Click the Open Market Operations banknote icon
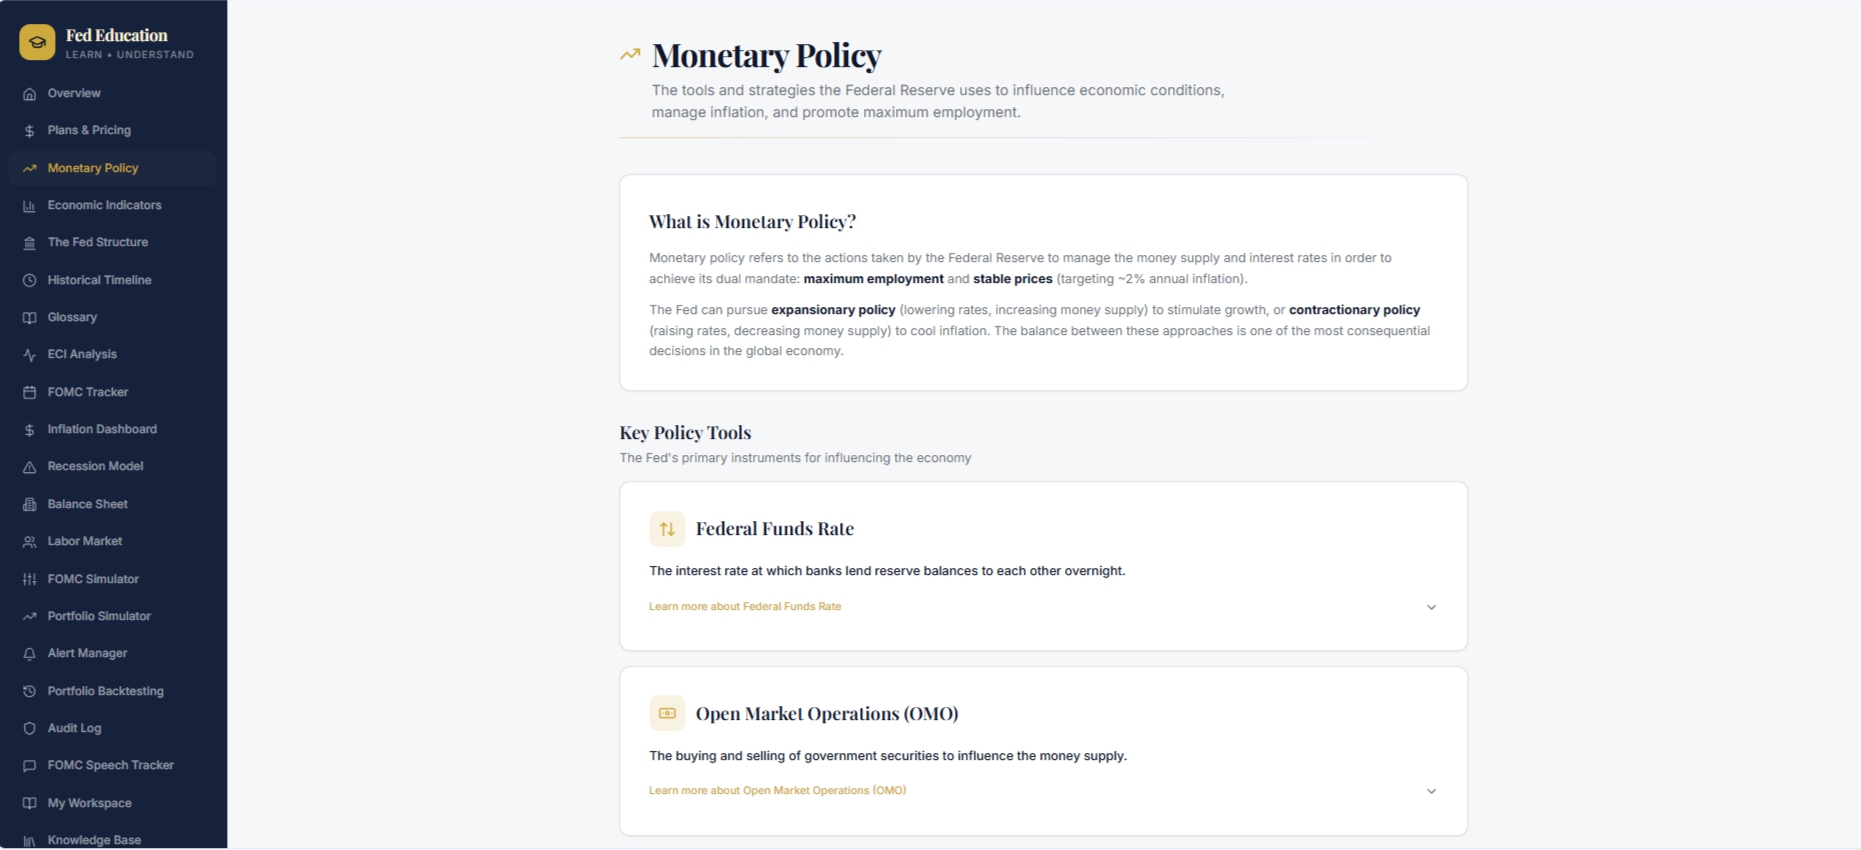Screen dimensions: 1861x850 [x=667, y=714]
